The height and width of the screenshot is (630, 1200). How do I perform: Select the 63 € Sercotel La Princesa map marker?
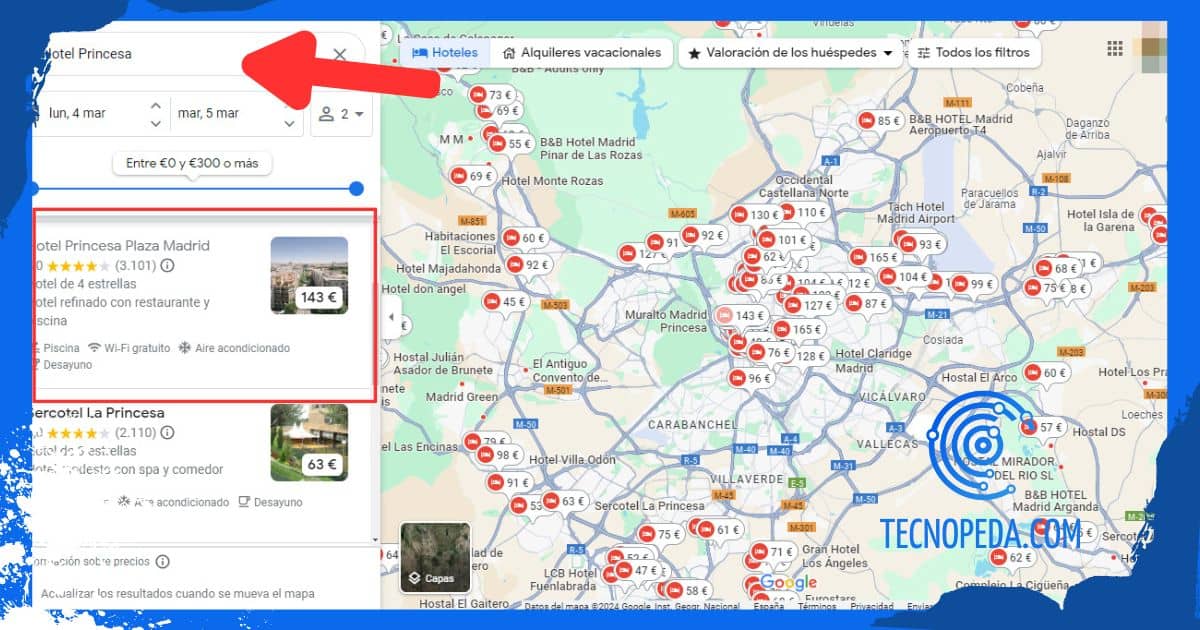[x=565, y=501]
